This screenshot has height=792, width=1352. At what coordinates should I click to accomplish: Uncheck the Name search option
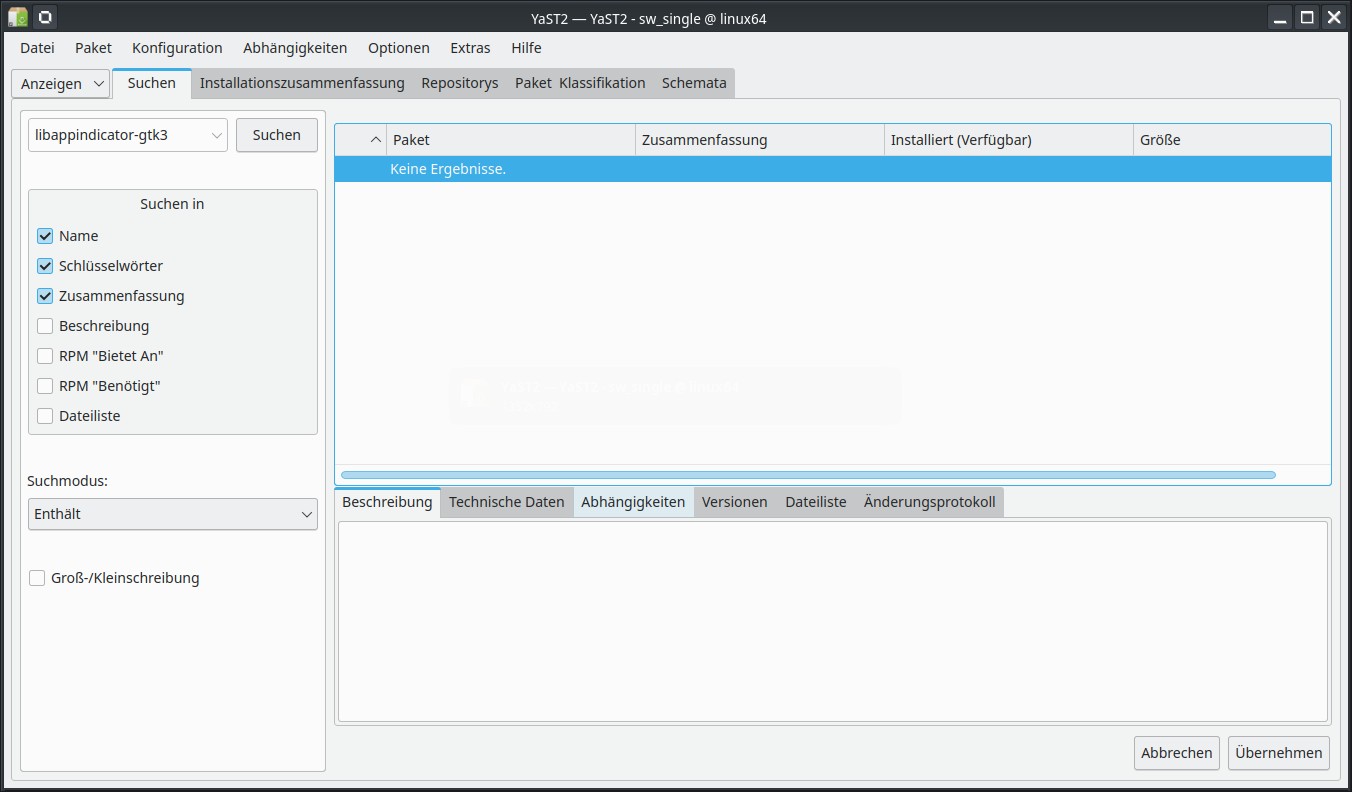point(45,236)
